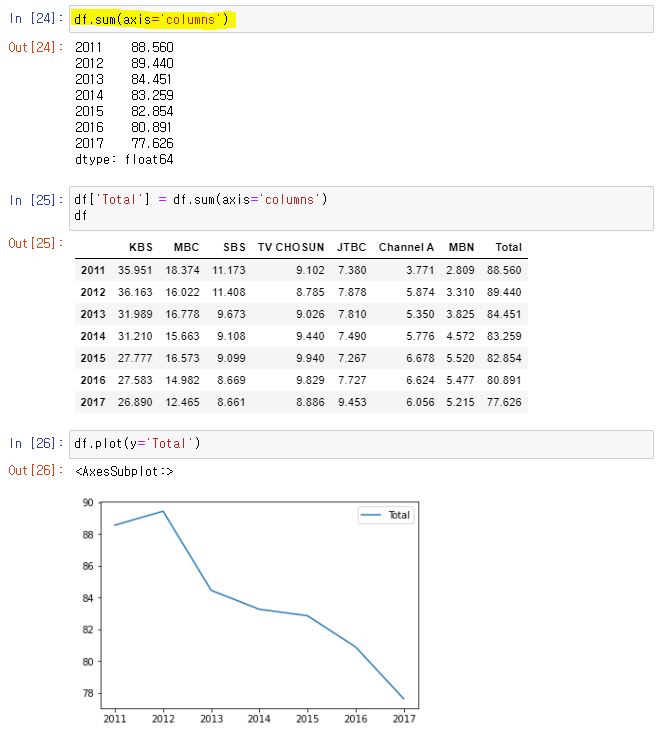Click Total value 89.440 in the table
This screenshot has width=661, height=733.
pyautogui.click(x=504, y=292)
